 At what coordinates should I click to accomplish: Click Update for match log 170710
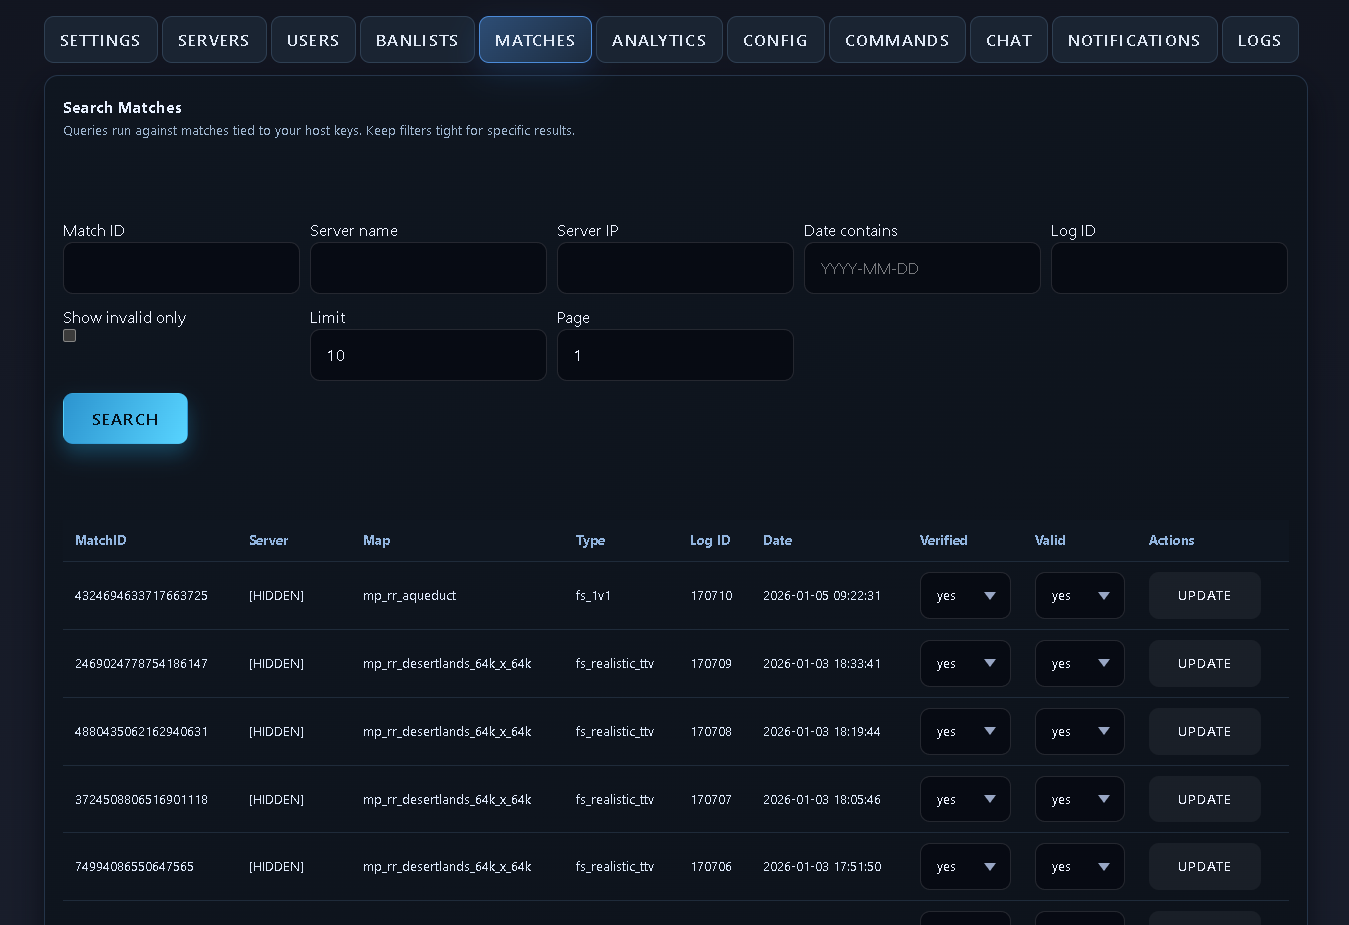click(x=1204, y=596)
